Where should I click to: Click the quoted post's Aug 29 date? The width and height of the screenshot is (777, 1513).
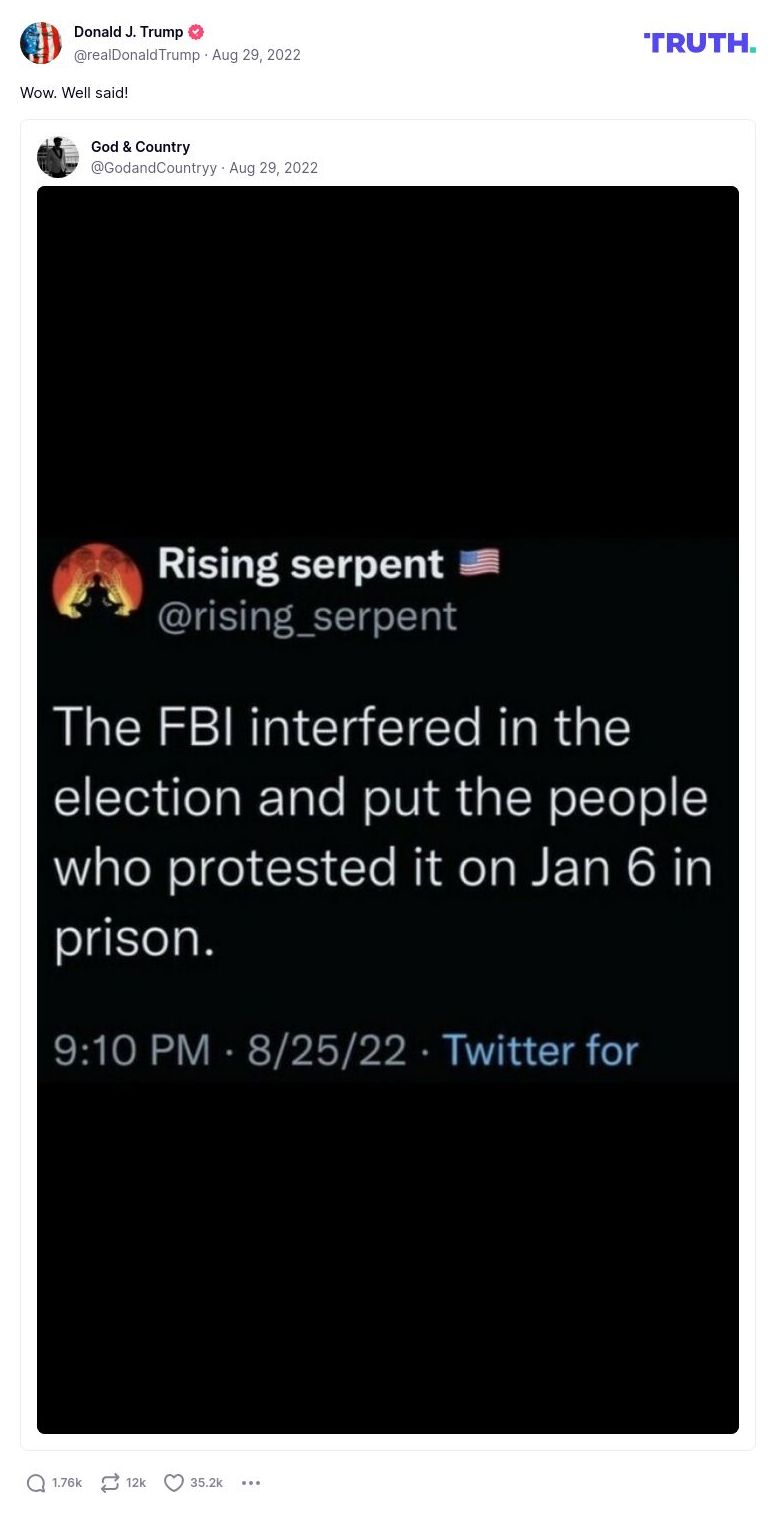273,168
